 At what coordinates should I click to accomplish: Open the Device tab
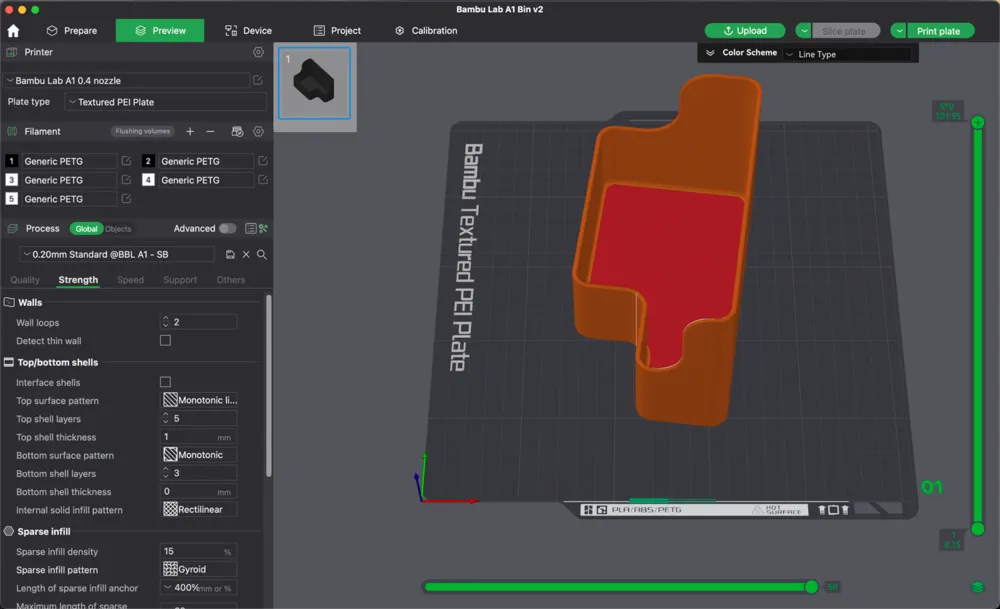tap(248, 31)
